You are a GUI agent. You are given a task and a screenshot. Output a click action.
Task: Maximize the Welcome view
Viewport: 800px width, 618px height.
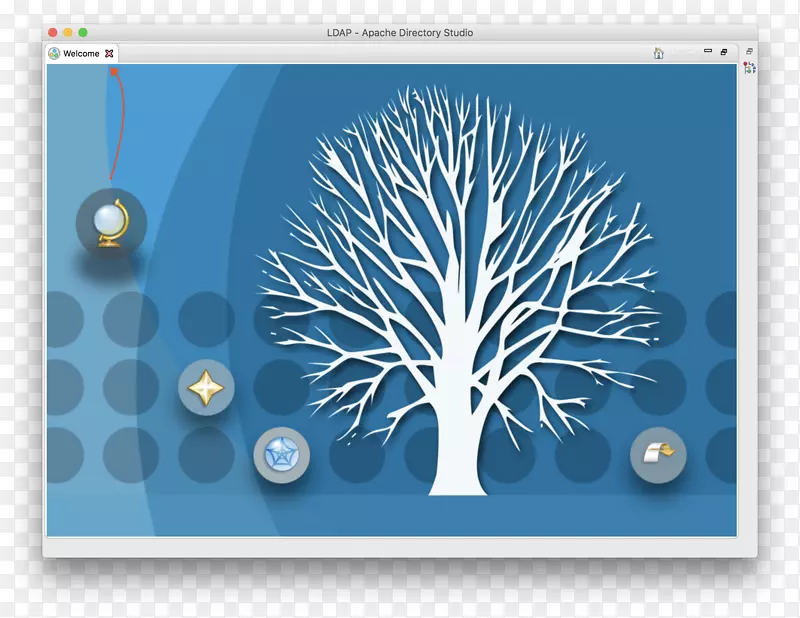pos(725,50)
